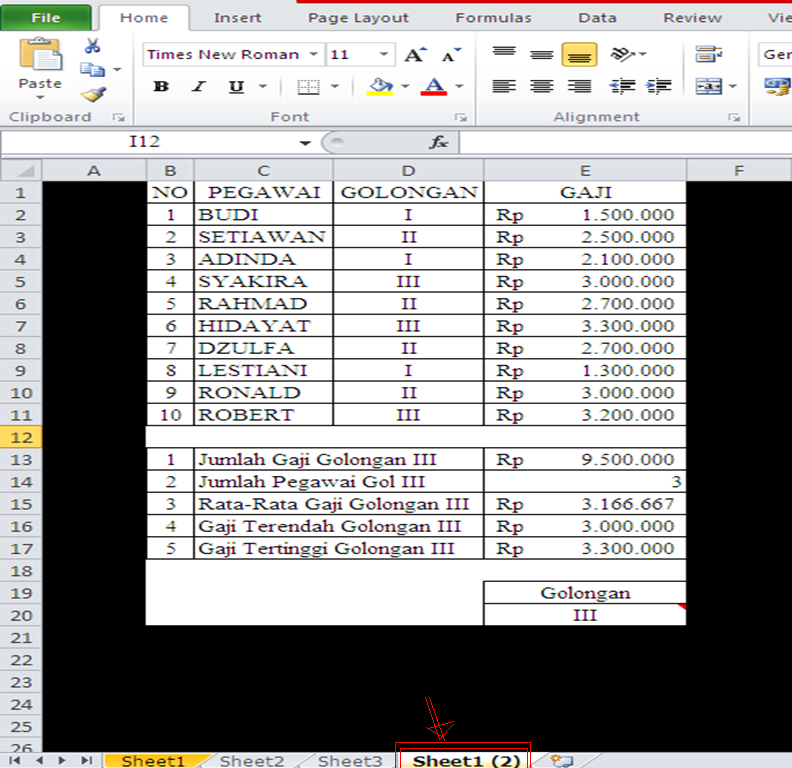Go to last sheet navigation arrow
This screenshot has height=768, width=792.
coord(86,760)
